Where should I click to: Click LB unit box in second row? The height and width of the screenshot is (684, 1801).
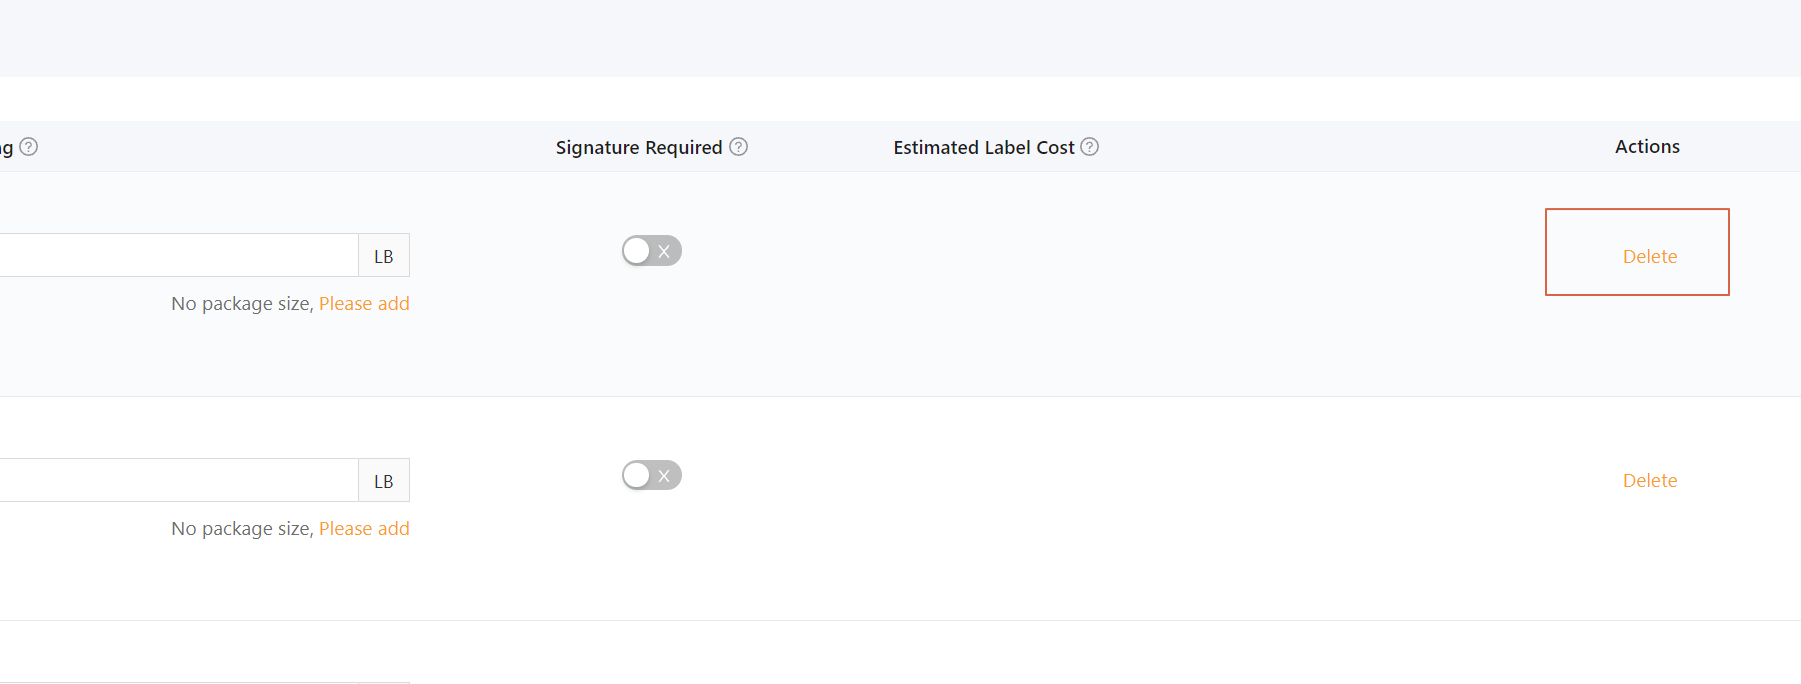point(384,480)
